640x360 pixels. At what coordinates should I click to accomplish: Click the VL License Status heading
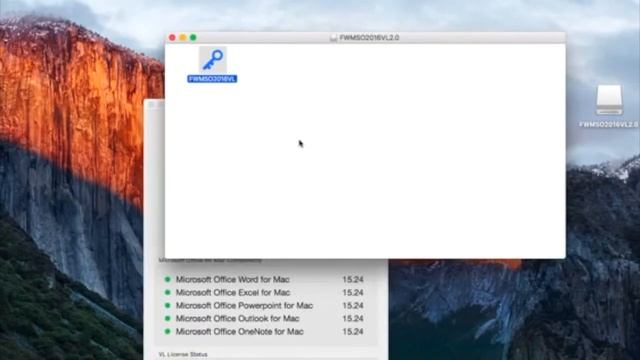[183, 354]
